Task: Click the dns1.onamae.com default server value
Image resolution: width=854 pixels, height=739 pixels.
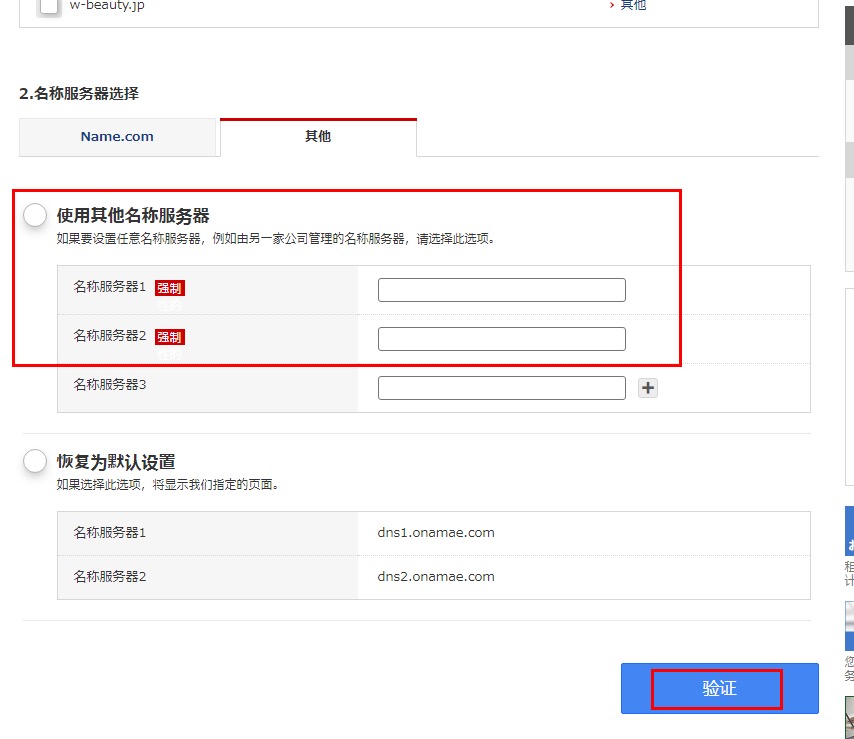Action: [x=436, y=532]
